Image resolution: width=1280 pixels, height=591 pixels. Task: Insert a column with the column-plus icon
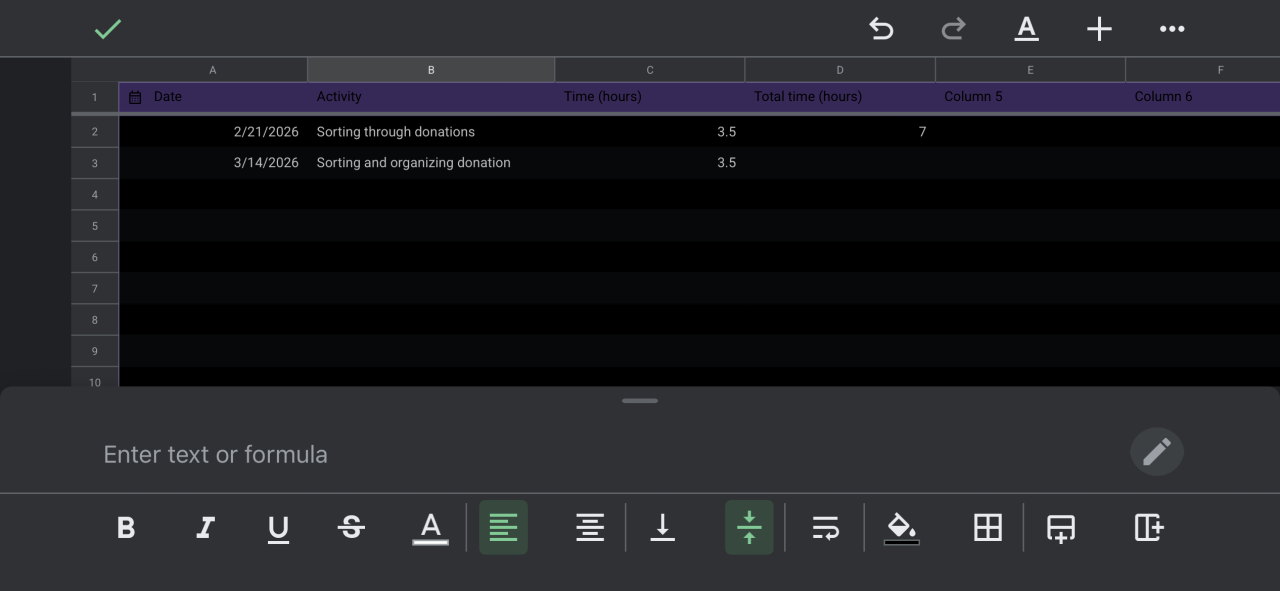[x=1148, y=527]
